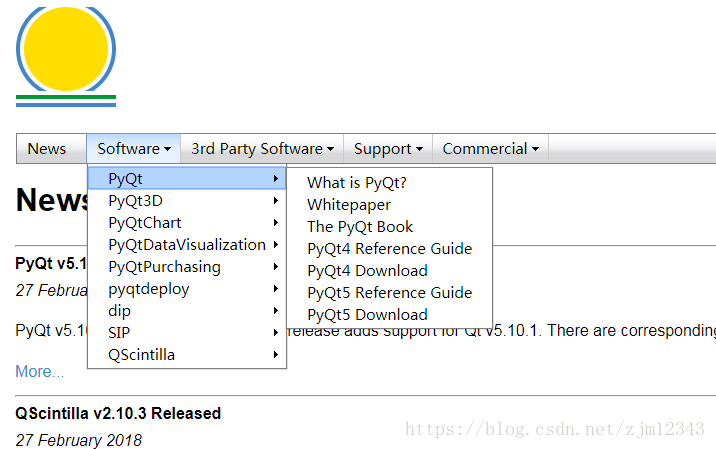The image size is (716, 449).
Task: Expand the PyQt3D submenu arrow
Action: [x=276, y=201]
